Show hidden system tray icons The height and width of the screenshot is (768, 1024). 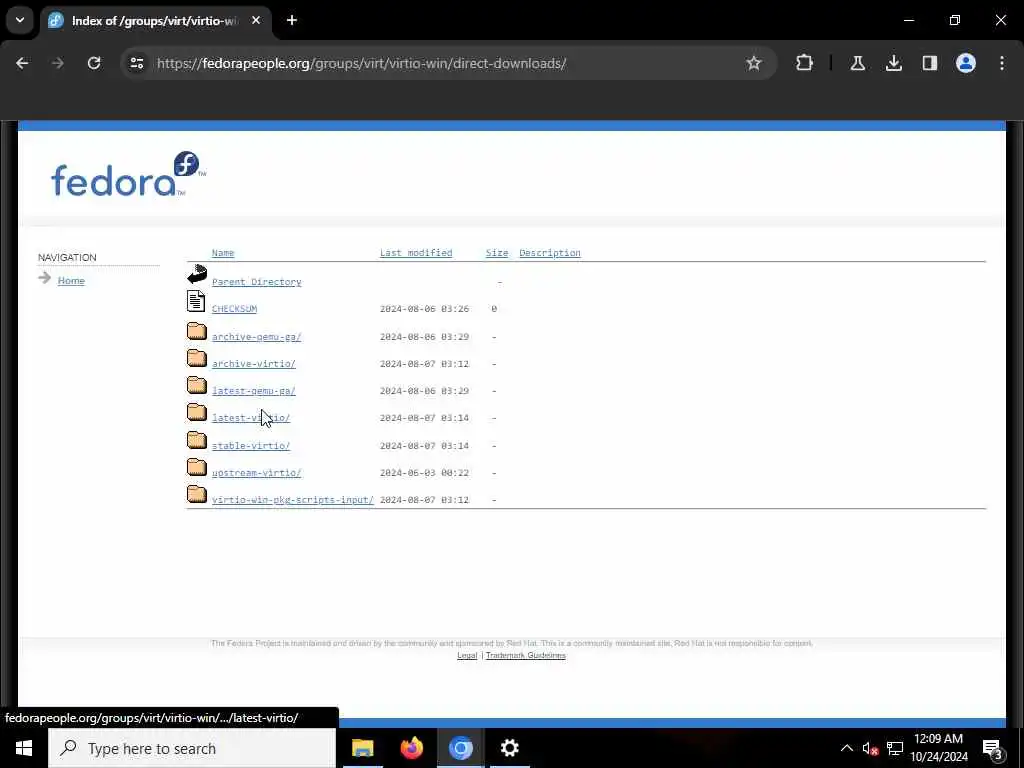pos(846,748)
